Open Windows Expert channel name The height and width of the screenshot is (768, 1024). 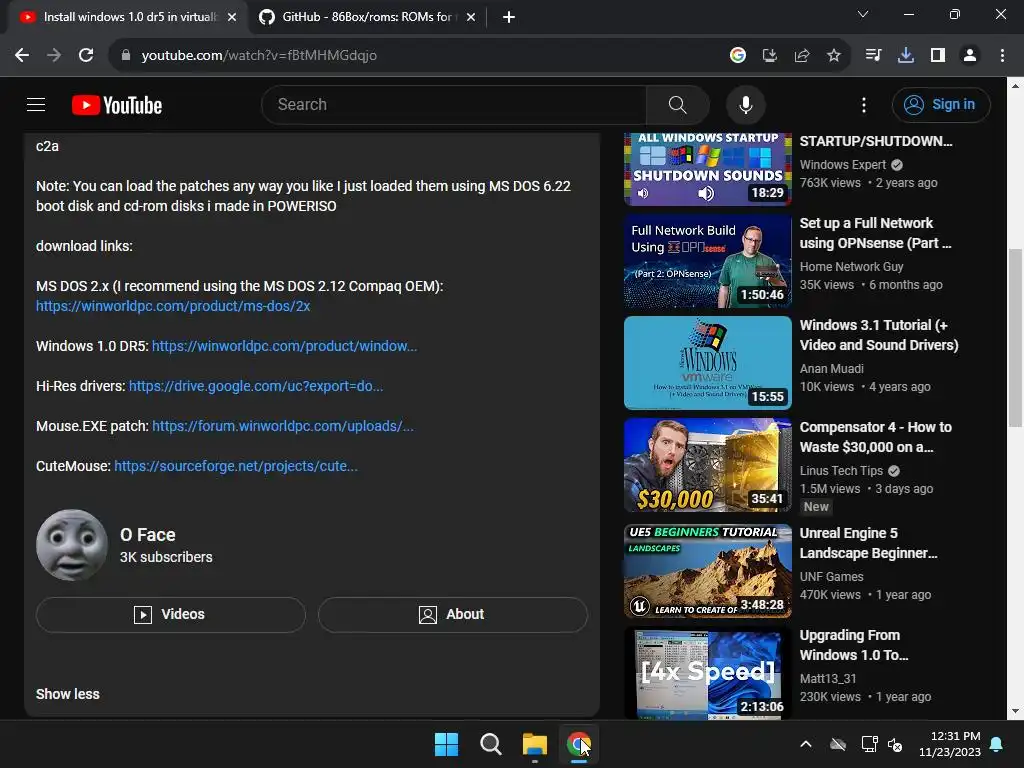[843, 165]
